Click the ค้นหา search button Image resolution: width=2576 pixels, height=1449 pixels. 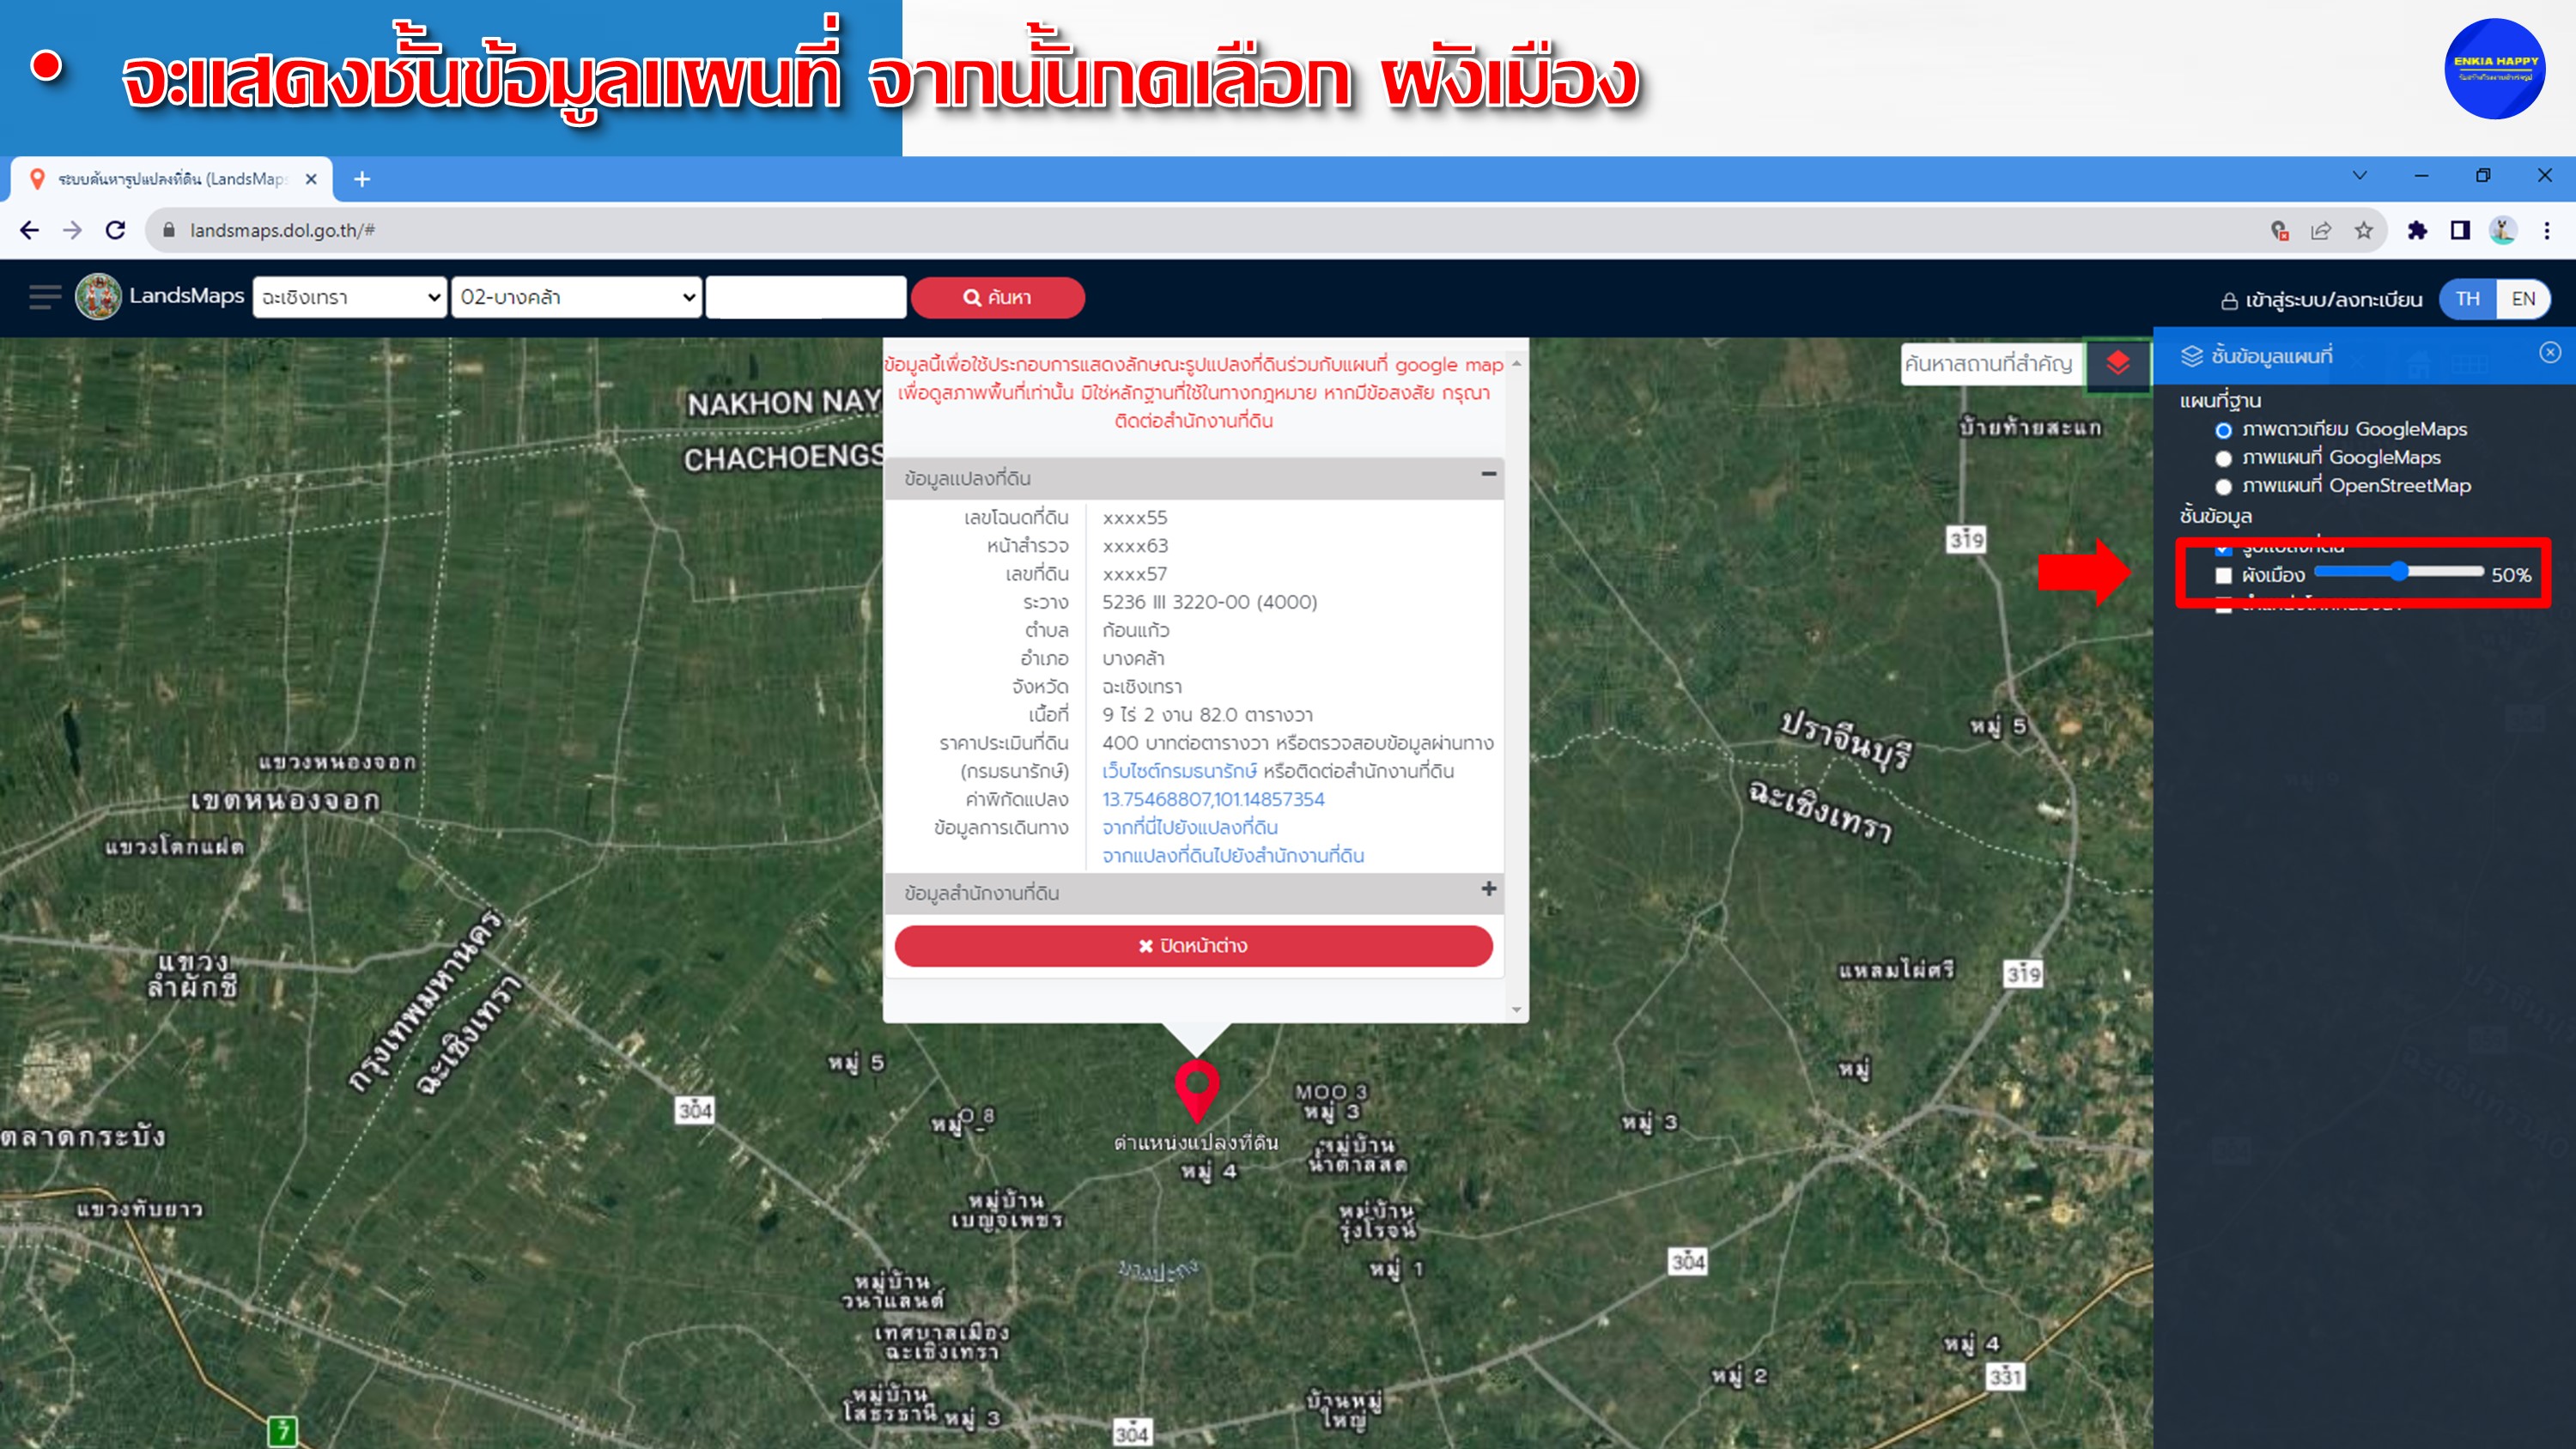pos(997,297)
